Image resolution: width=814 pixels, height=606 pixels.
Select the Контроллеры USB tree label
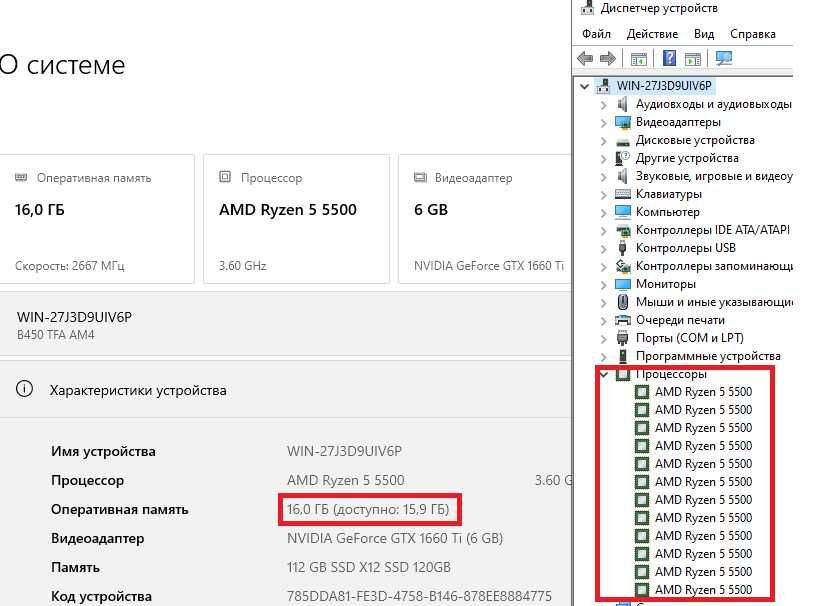pyautogui.click(x=686, y=248)
